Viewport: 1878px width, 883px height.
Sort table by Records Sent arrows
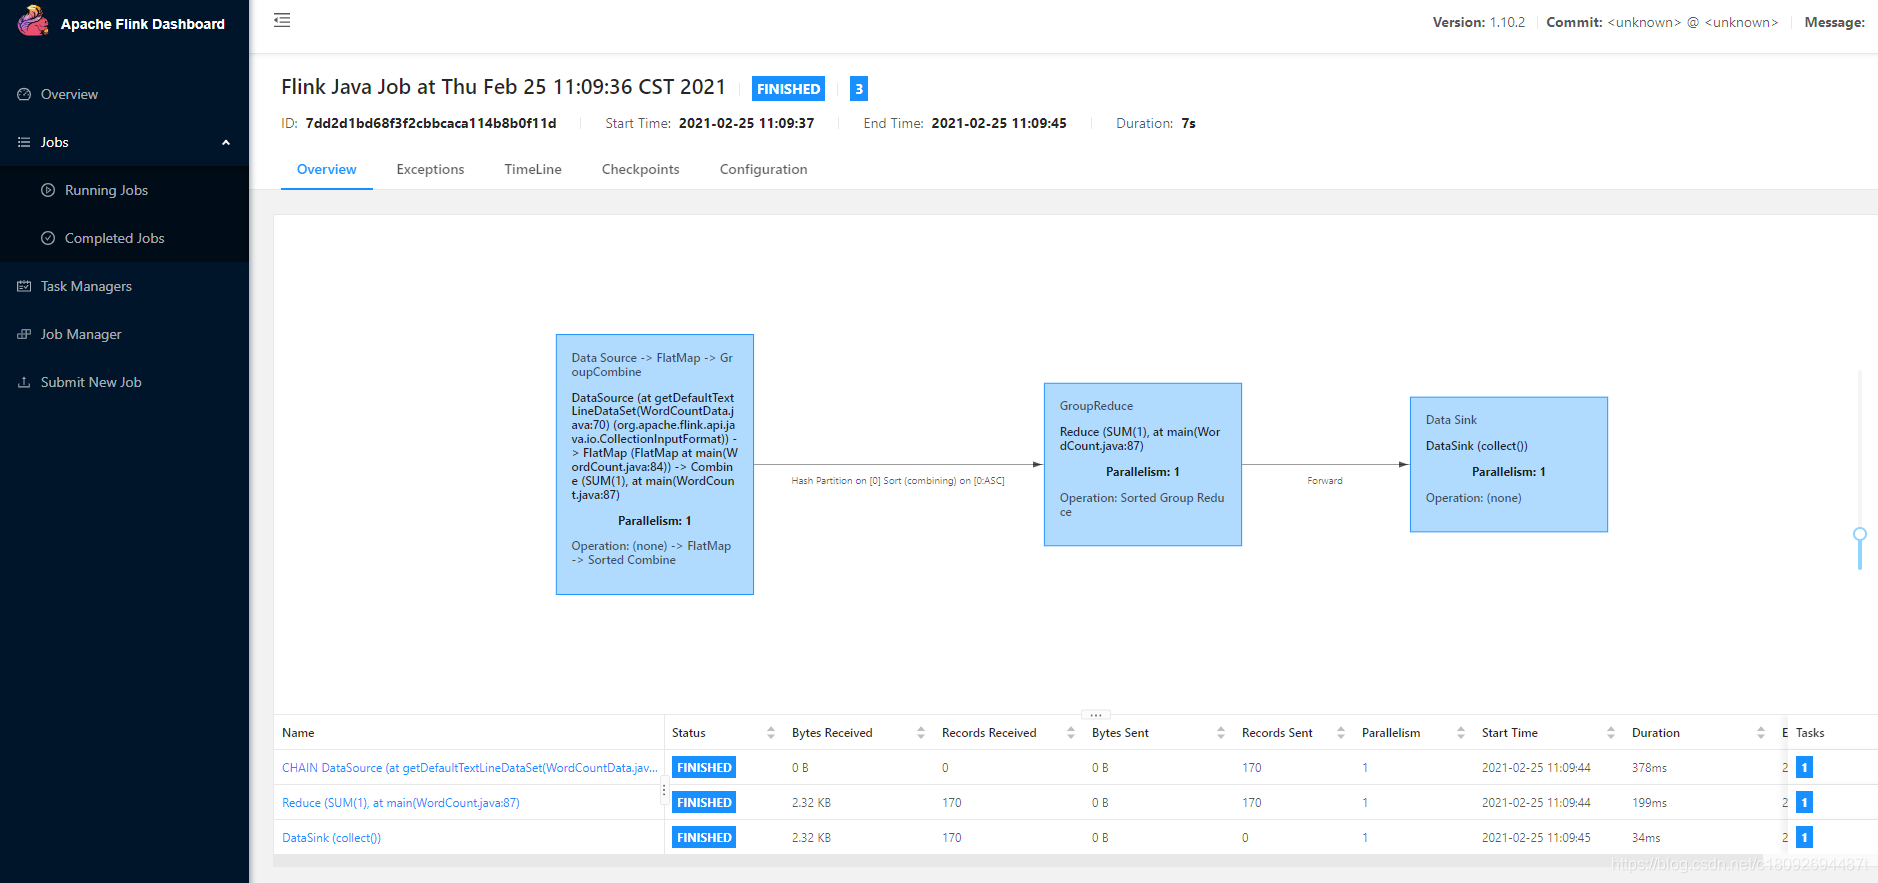coord(1341,733)
